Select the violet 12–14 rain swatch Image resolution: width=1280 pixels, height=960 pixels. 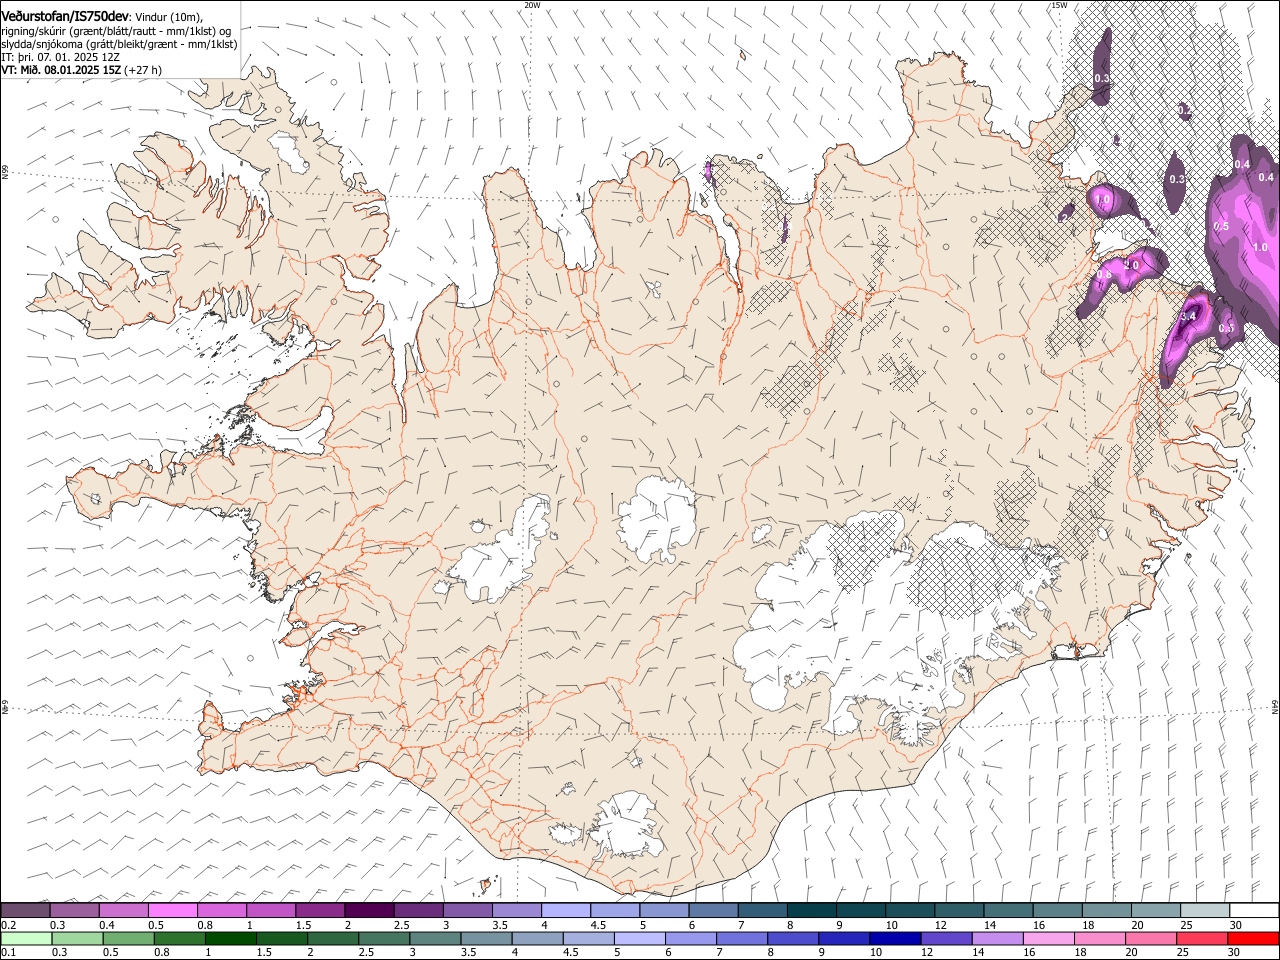[x=946, y=938]
